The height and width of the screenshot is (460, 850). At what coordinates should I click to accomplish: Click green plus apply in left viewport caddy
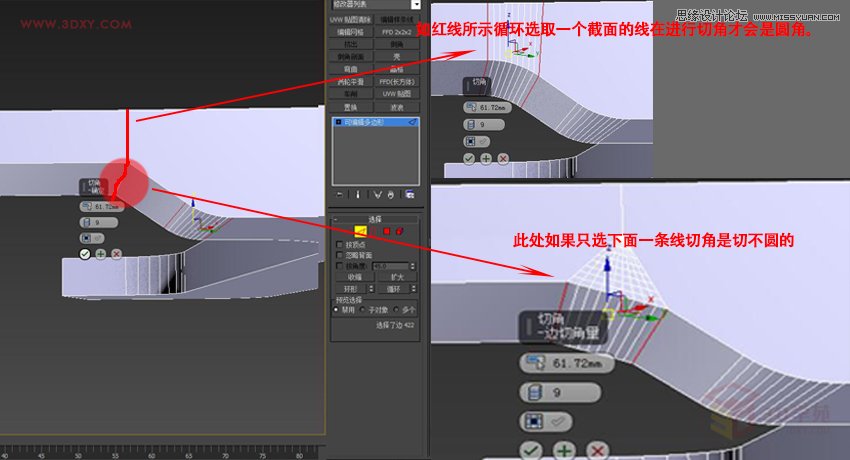point(100,254)
